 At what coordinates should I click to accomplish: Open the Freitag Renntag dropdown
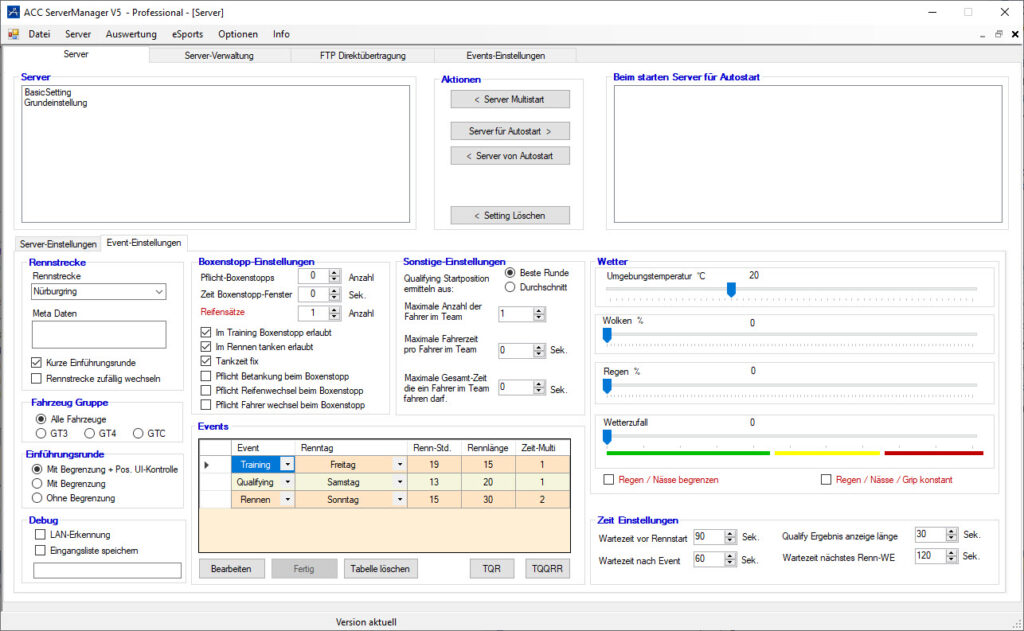click(400, 464)
